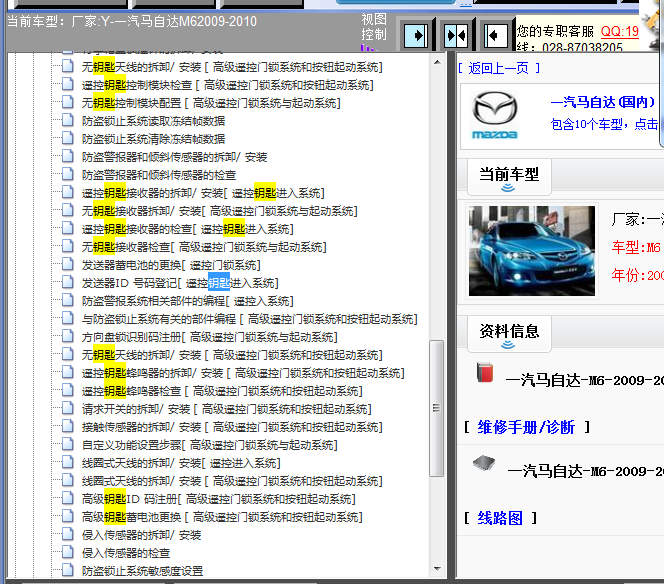Screen dimensions: 664x584
Task: Open 与防盗锁止系统有关的部件编程 entry
Action: coord(250,319)
